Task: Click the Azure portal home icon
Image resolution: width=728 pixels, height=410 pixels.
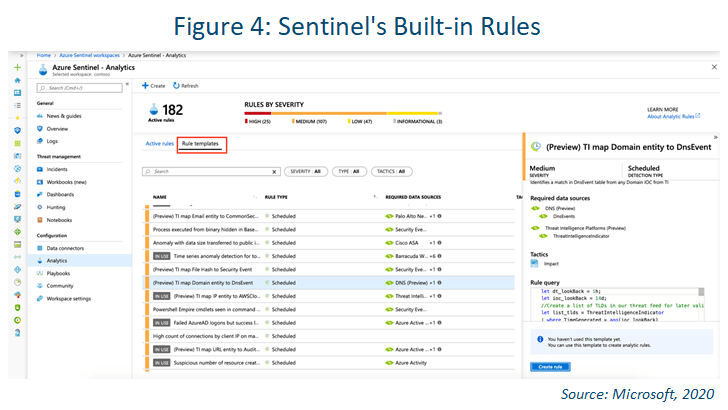Action: (x=18, y=80)
